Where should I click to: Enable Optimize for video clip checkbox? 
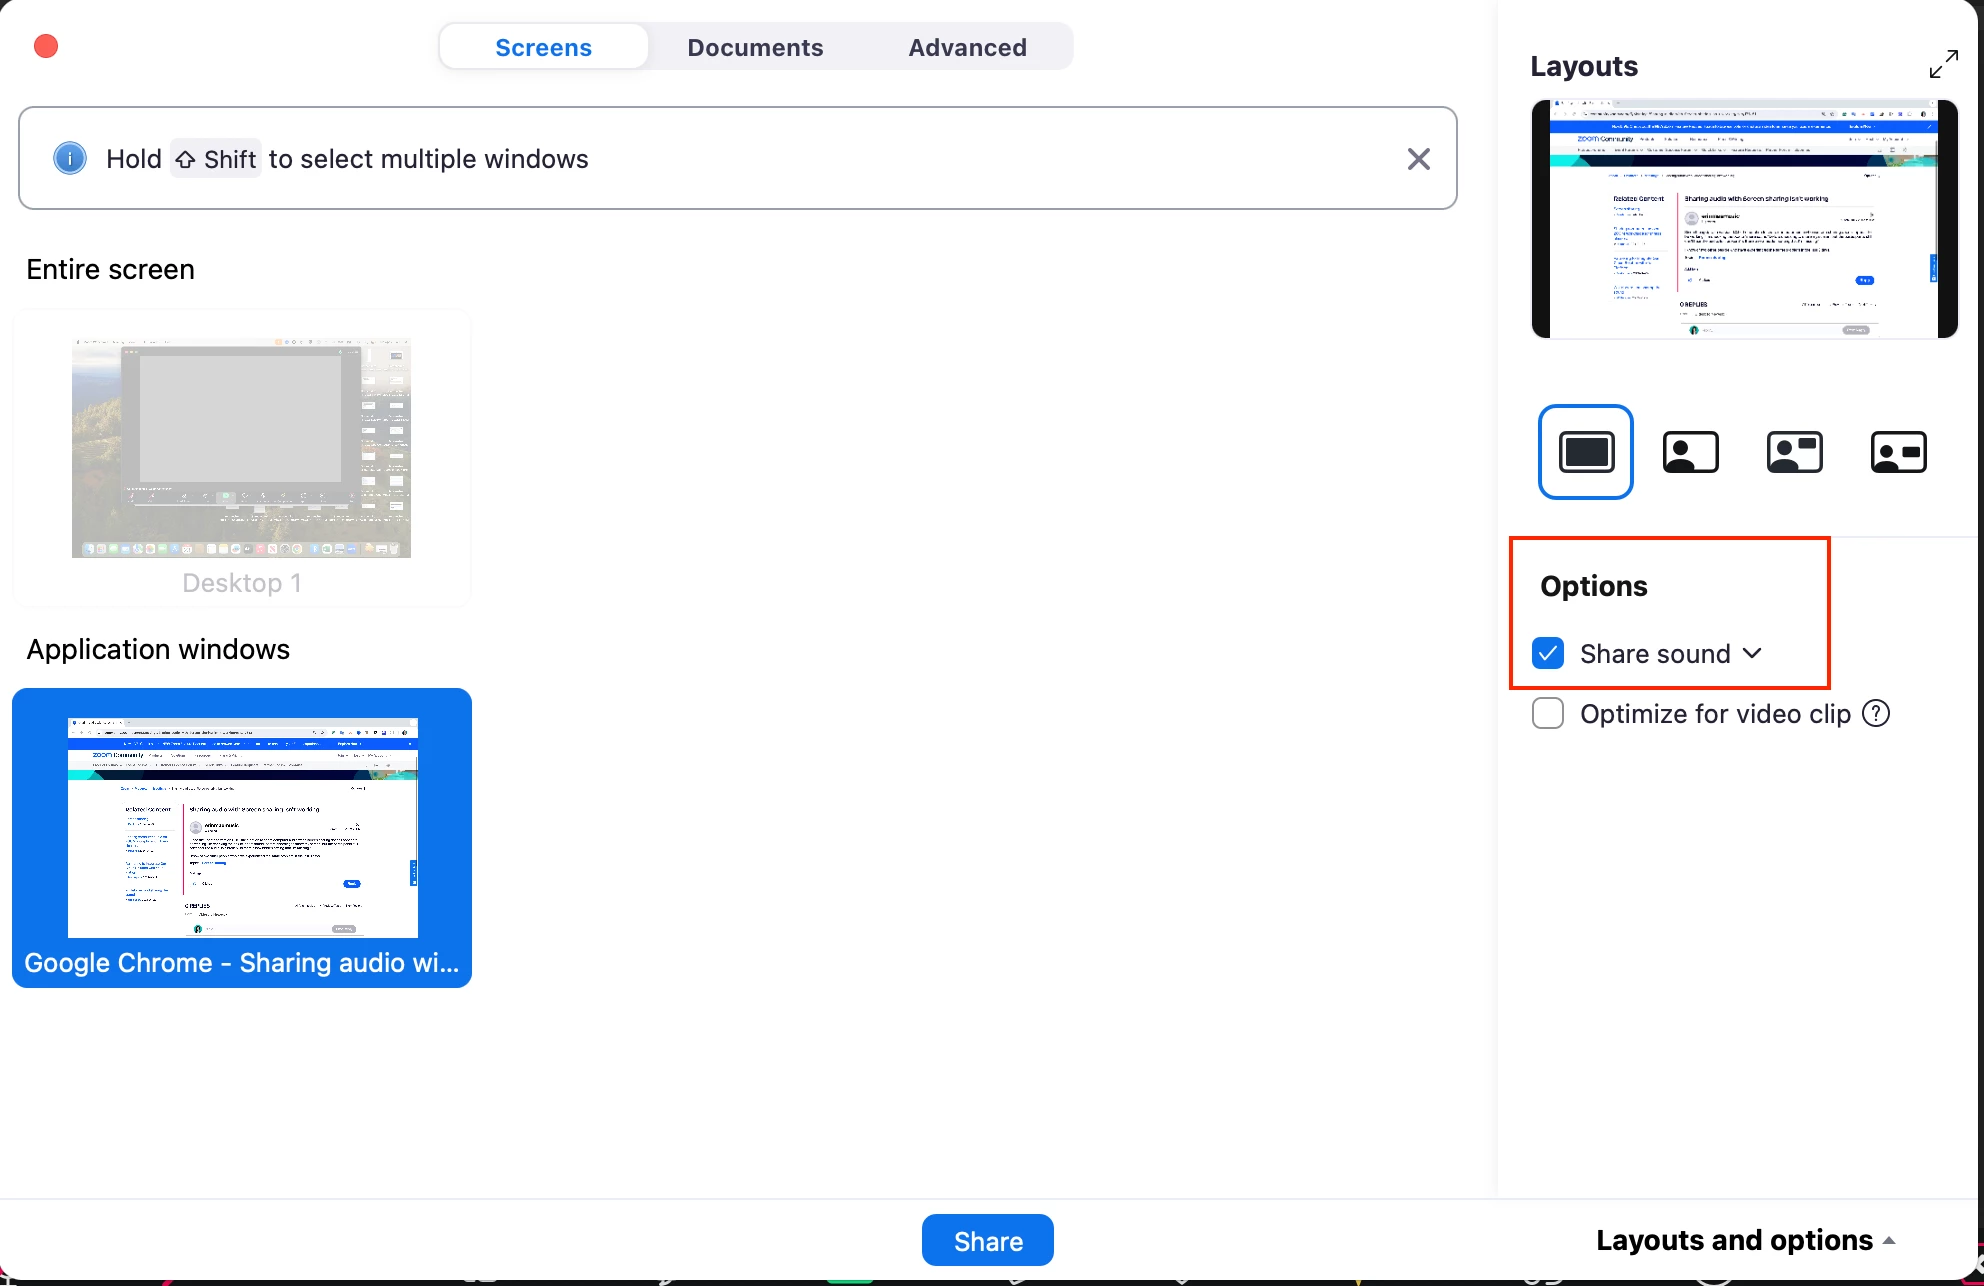1548,714
